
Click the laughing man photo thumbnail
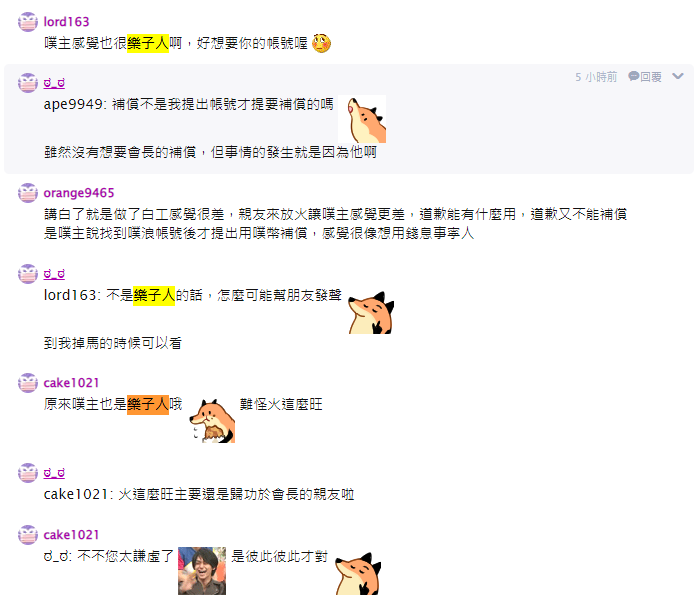pyautogui.click(x=202, y=571)
